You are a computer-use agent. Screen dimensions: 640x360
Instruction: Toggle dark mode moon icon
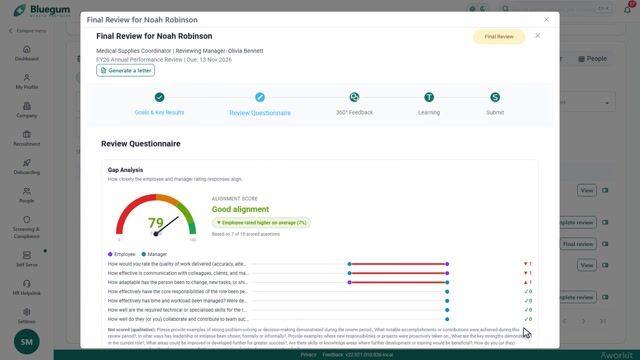coord(482,9)
